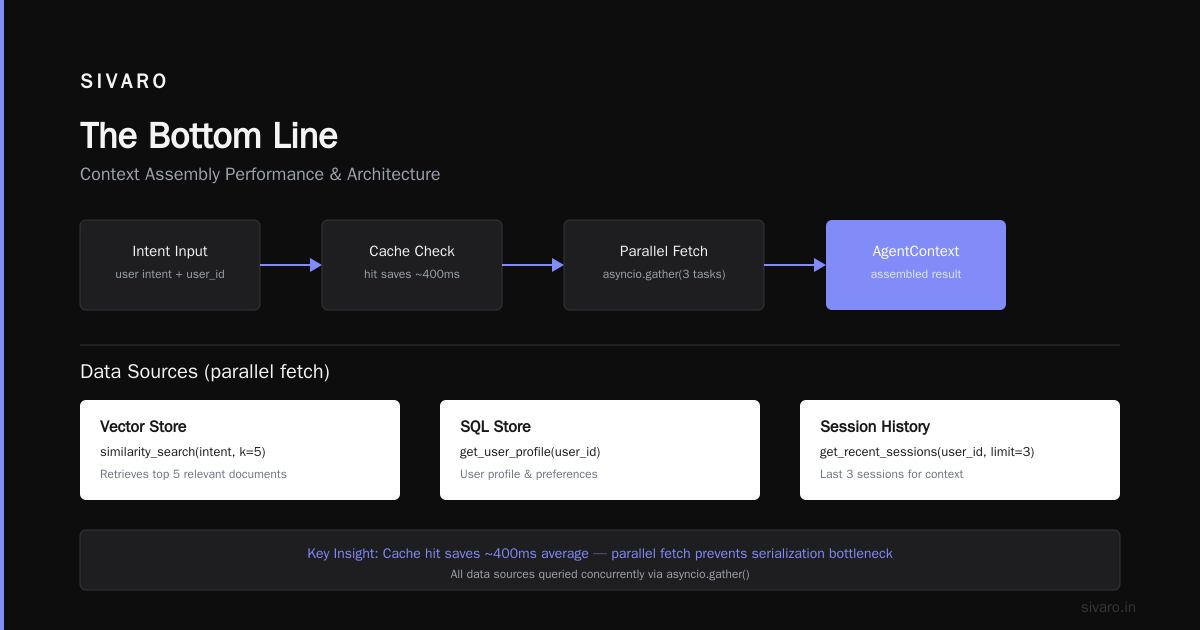Select the Vector Store card

(x=240, y=450)
